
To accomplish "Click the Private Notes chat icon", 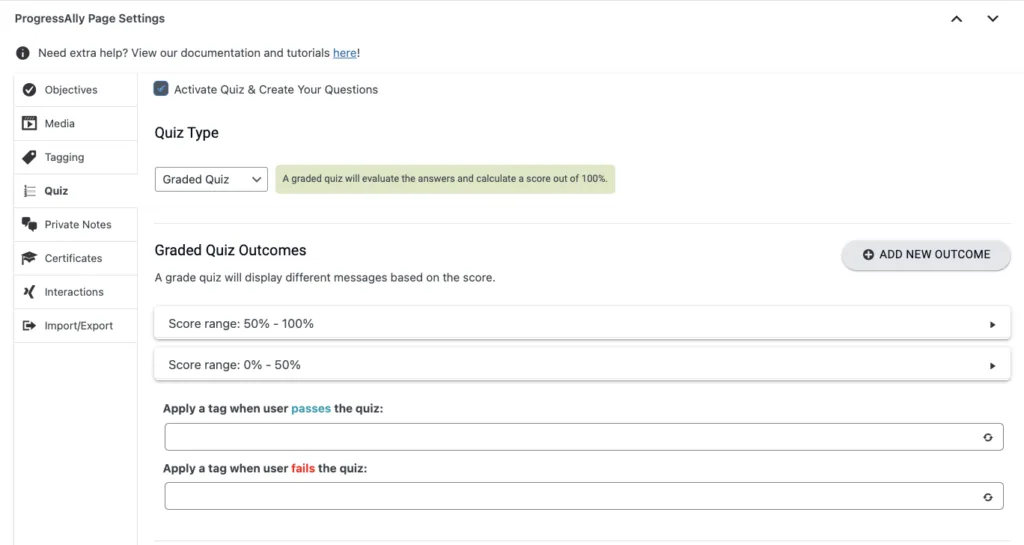I will pos(29,225).
